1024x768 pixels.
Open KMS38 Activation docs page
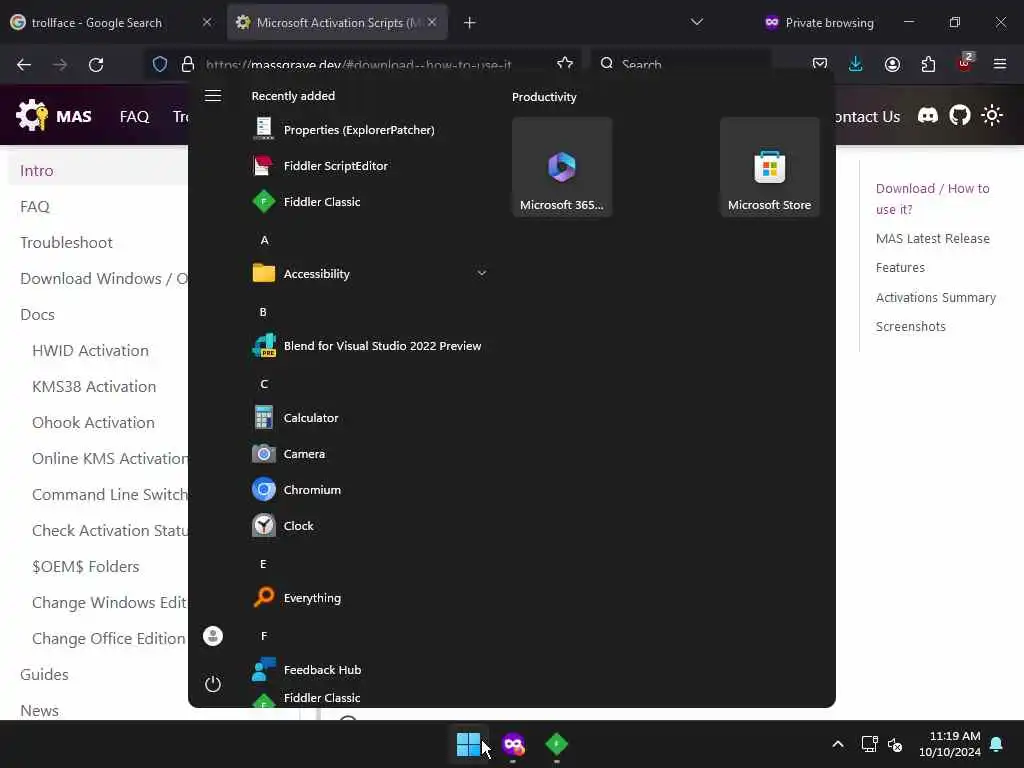tap(94, 386)
